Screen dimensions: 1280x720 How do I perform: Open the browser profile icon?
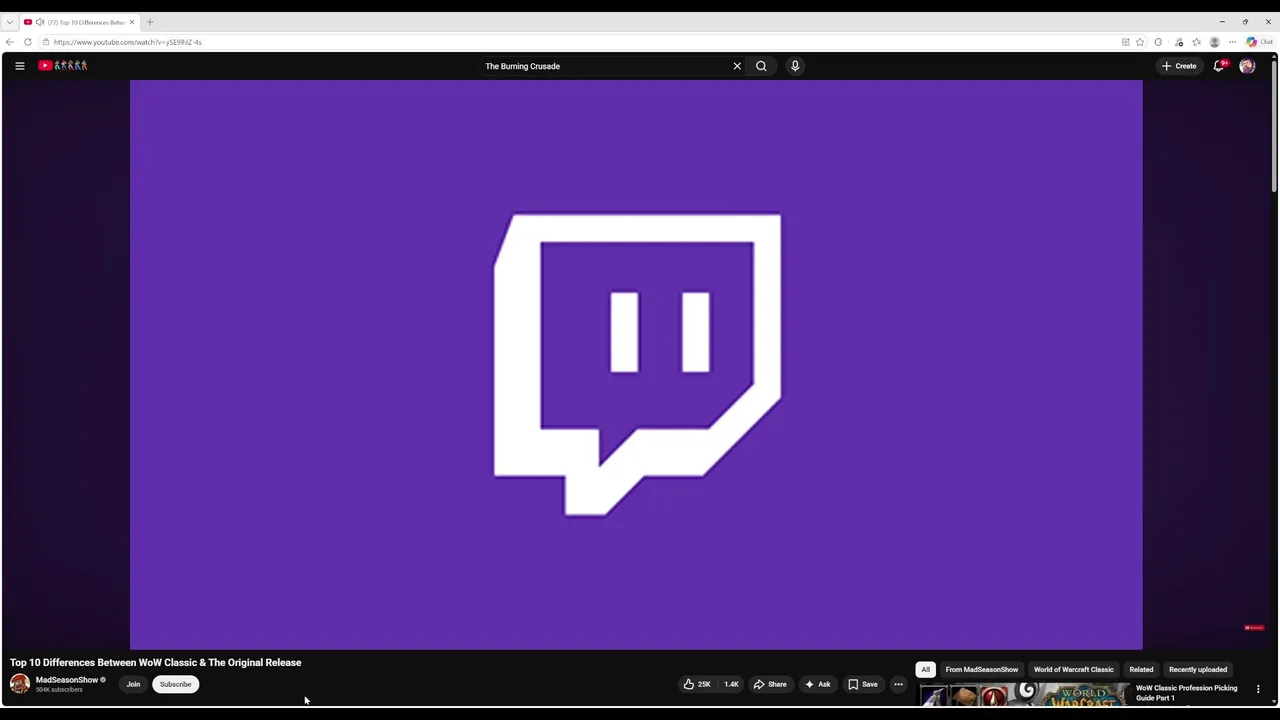tap(1215, 42)
